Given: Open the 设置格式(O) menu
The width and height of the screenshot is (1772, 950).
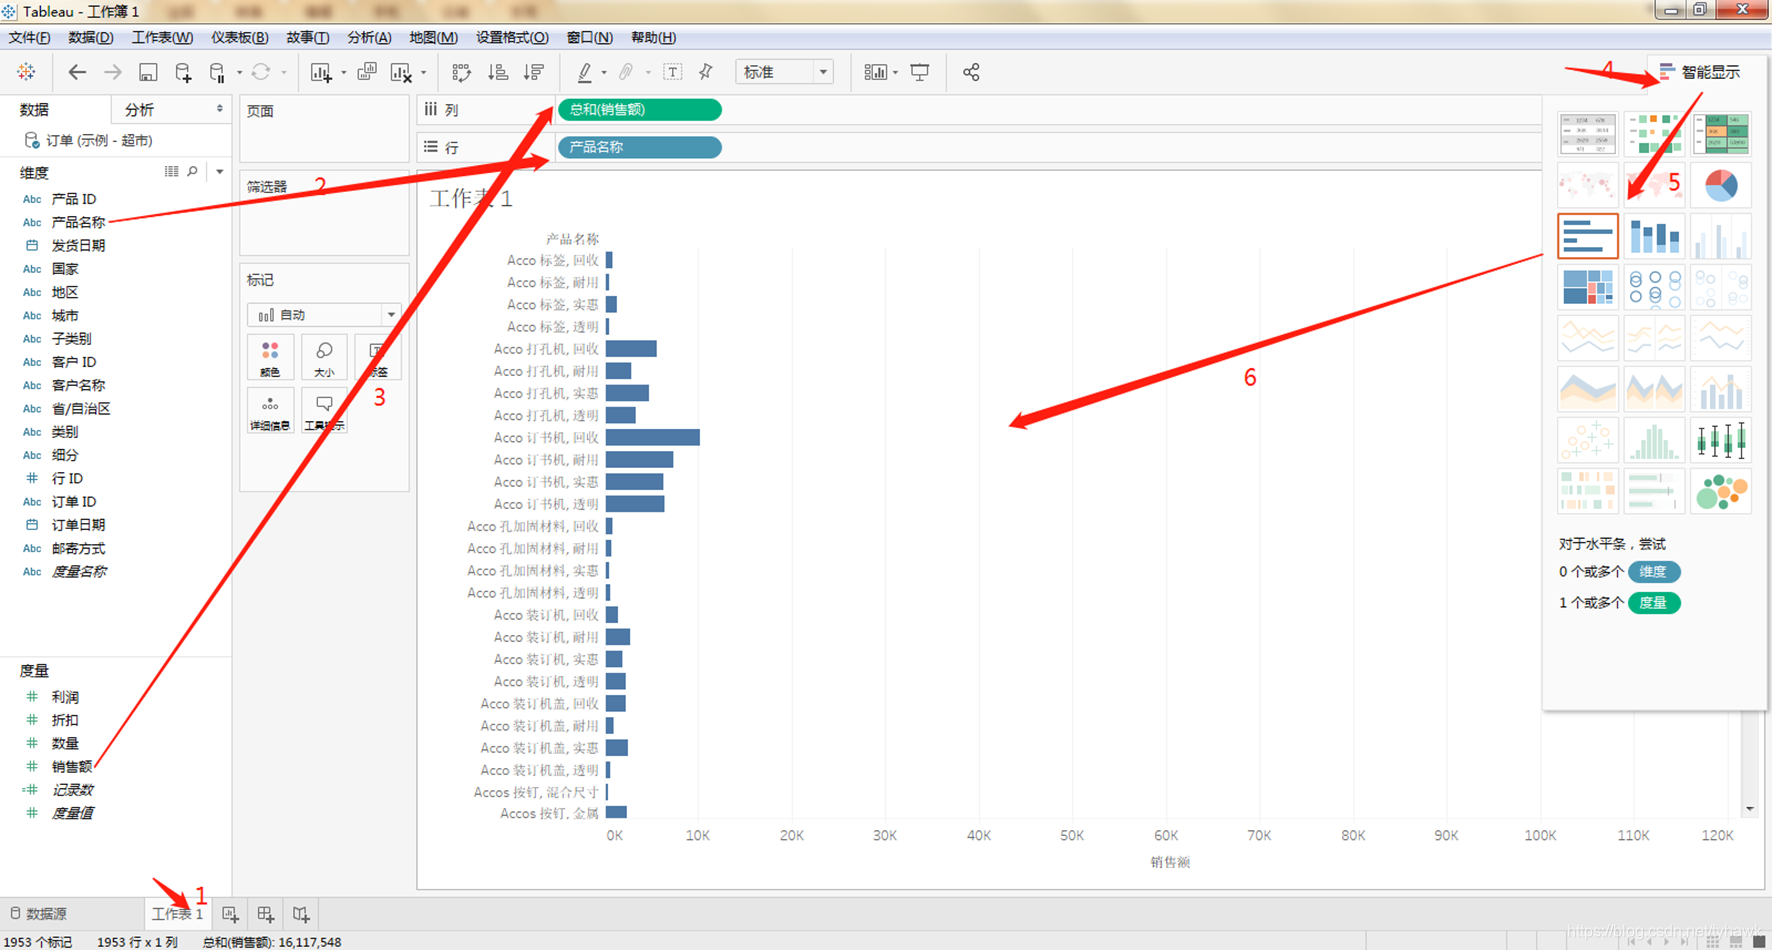Looking at the screenshot, I should [512, 37].
